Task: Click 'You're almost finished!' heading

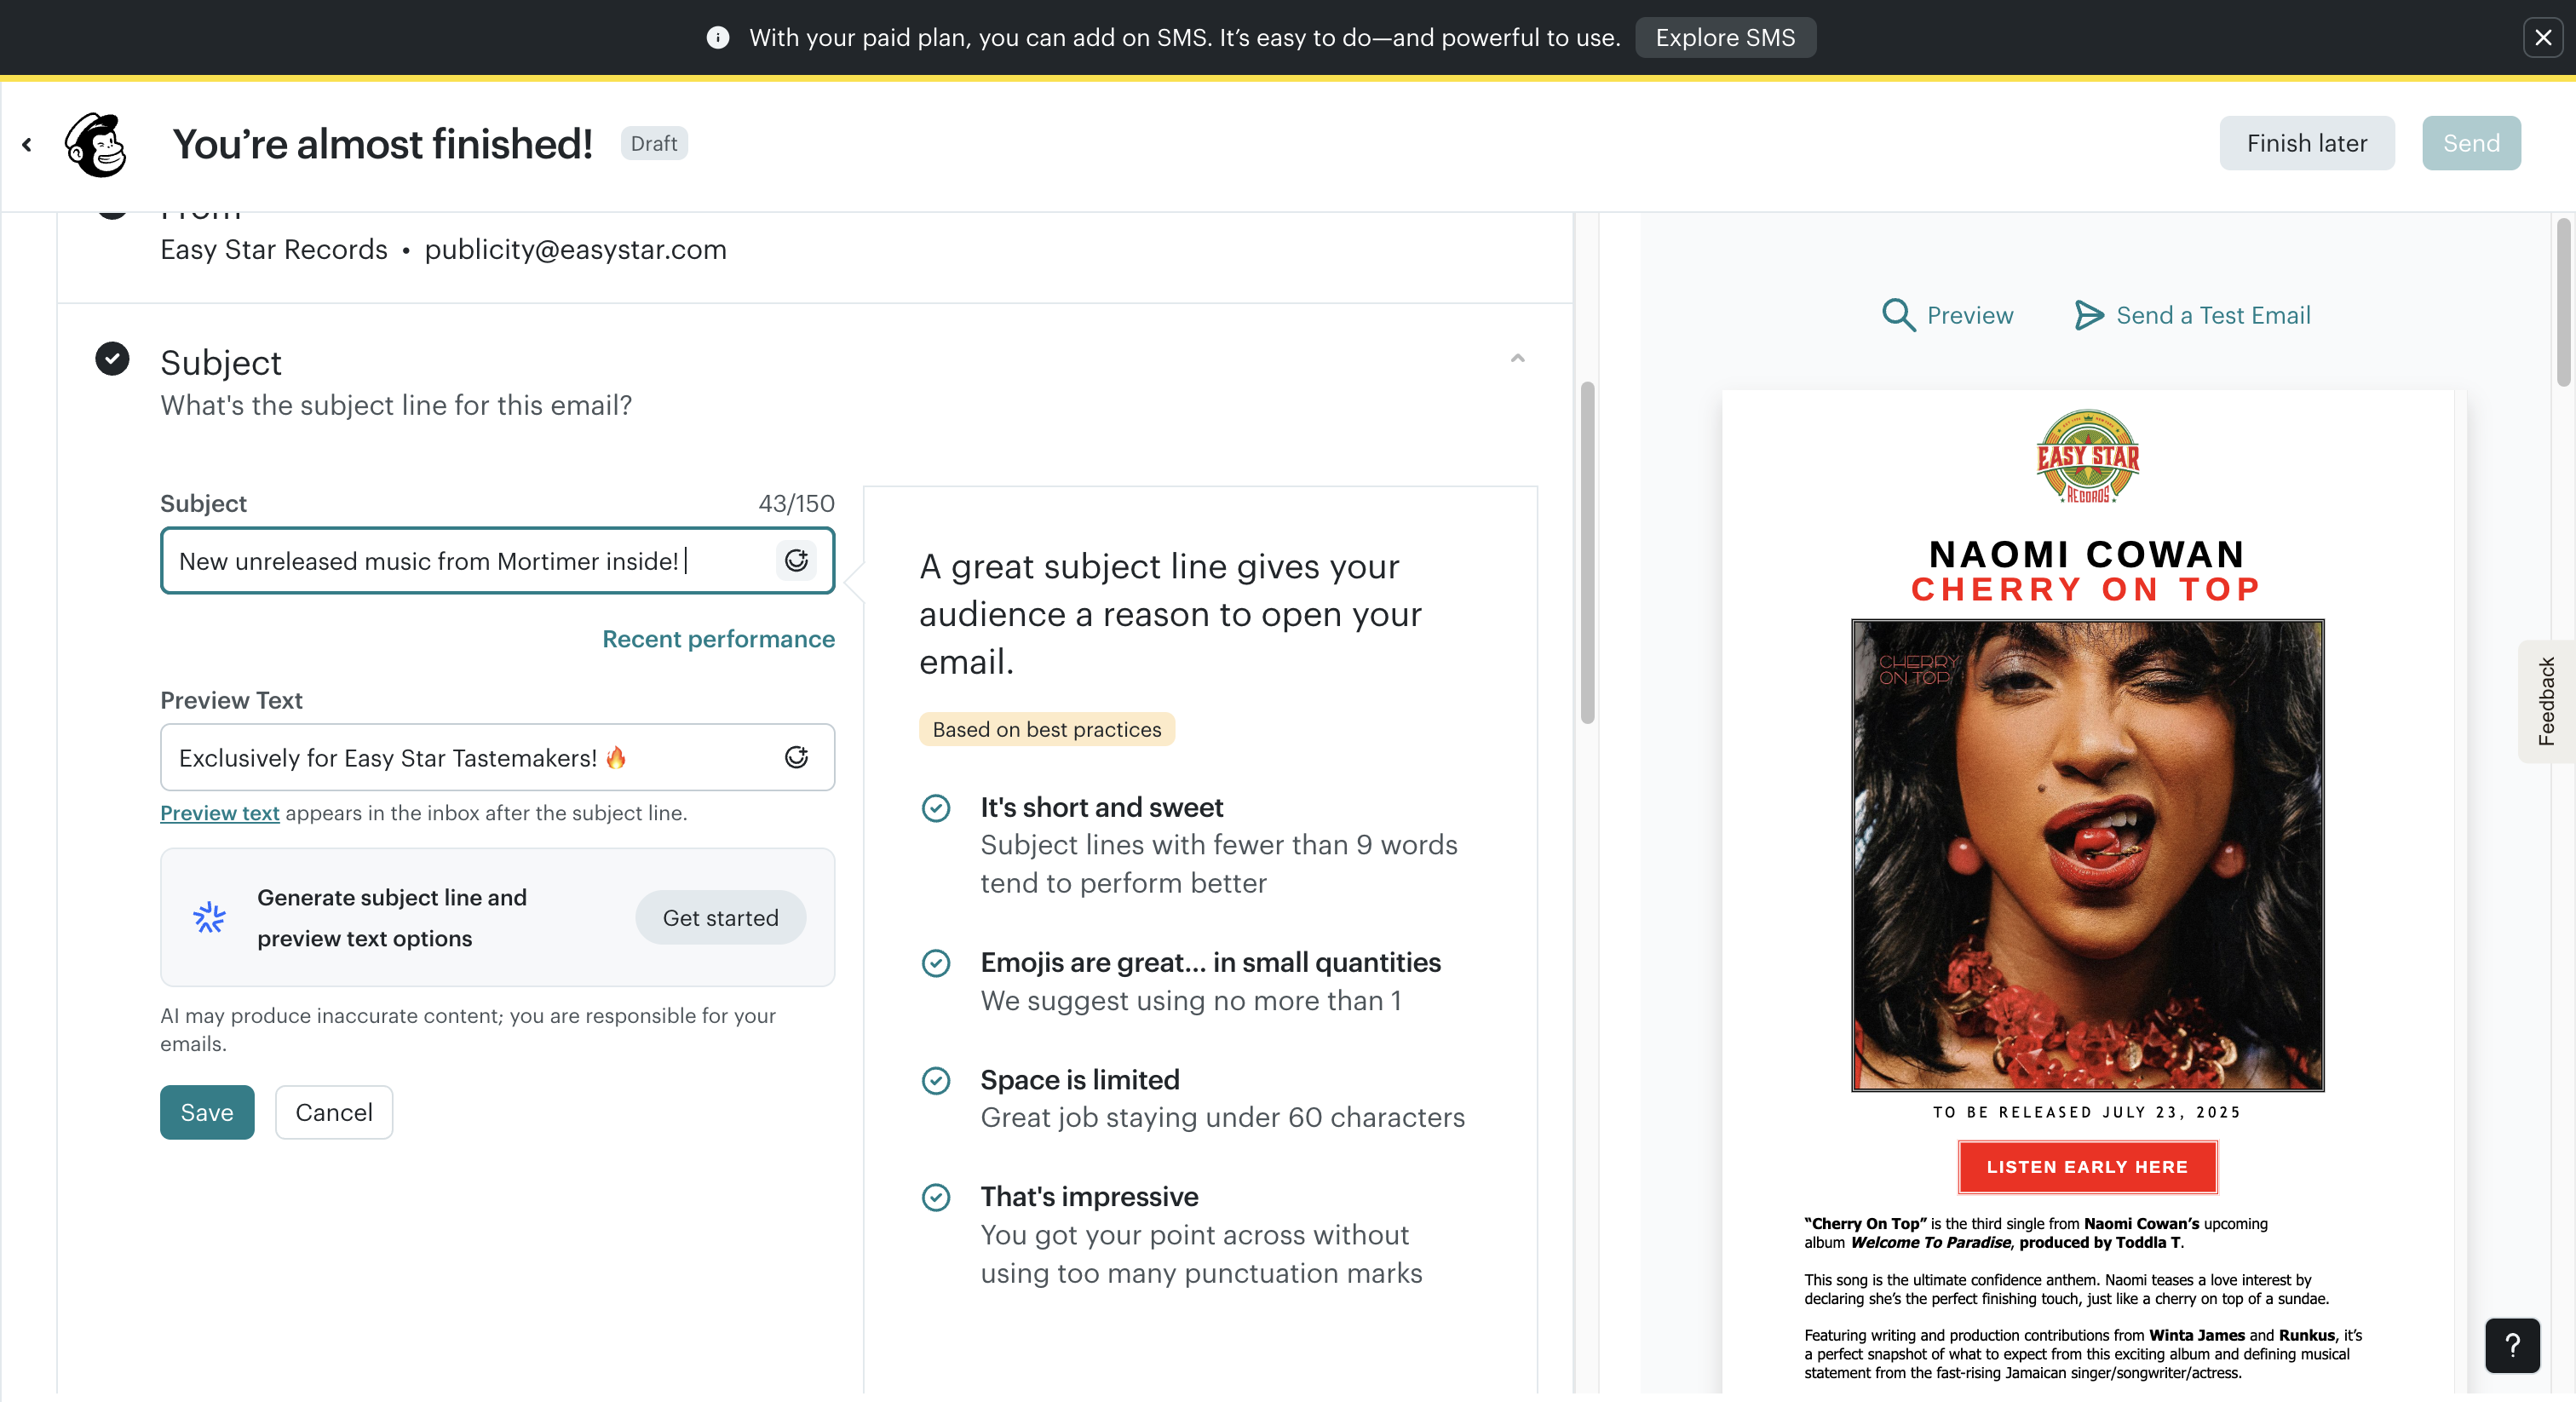Action: [x=382, y=144]
